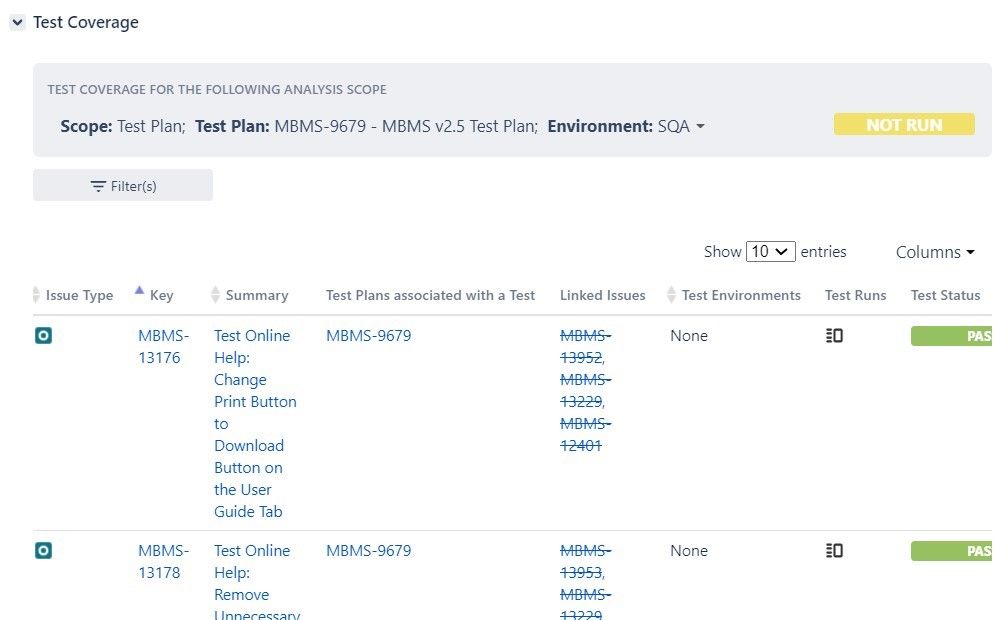Open test plan MBMS-9679 in MBMS-13178 row
The height and width of the screenshot is (620, 994).
368,550
